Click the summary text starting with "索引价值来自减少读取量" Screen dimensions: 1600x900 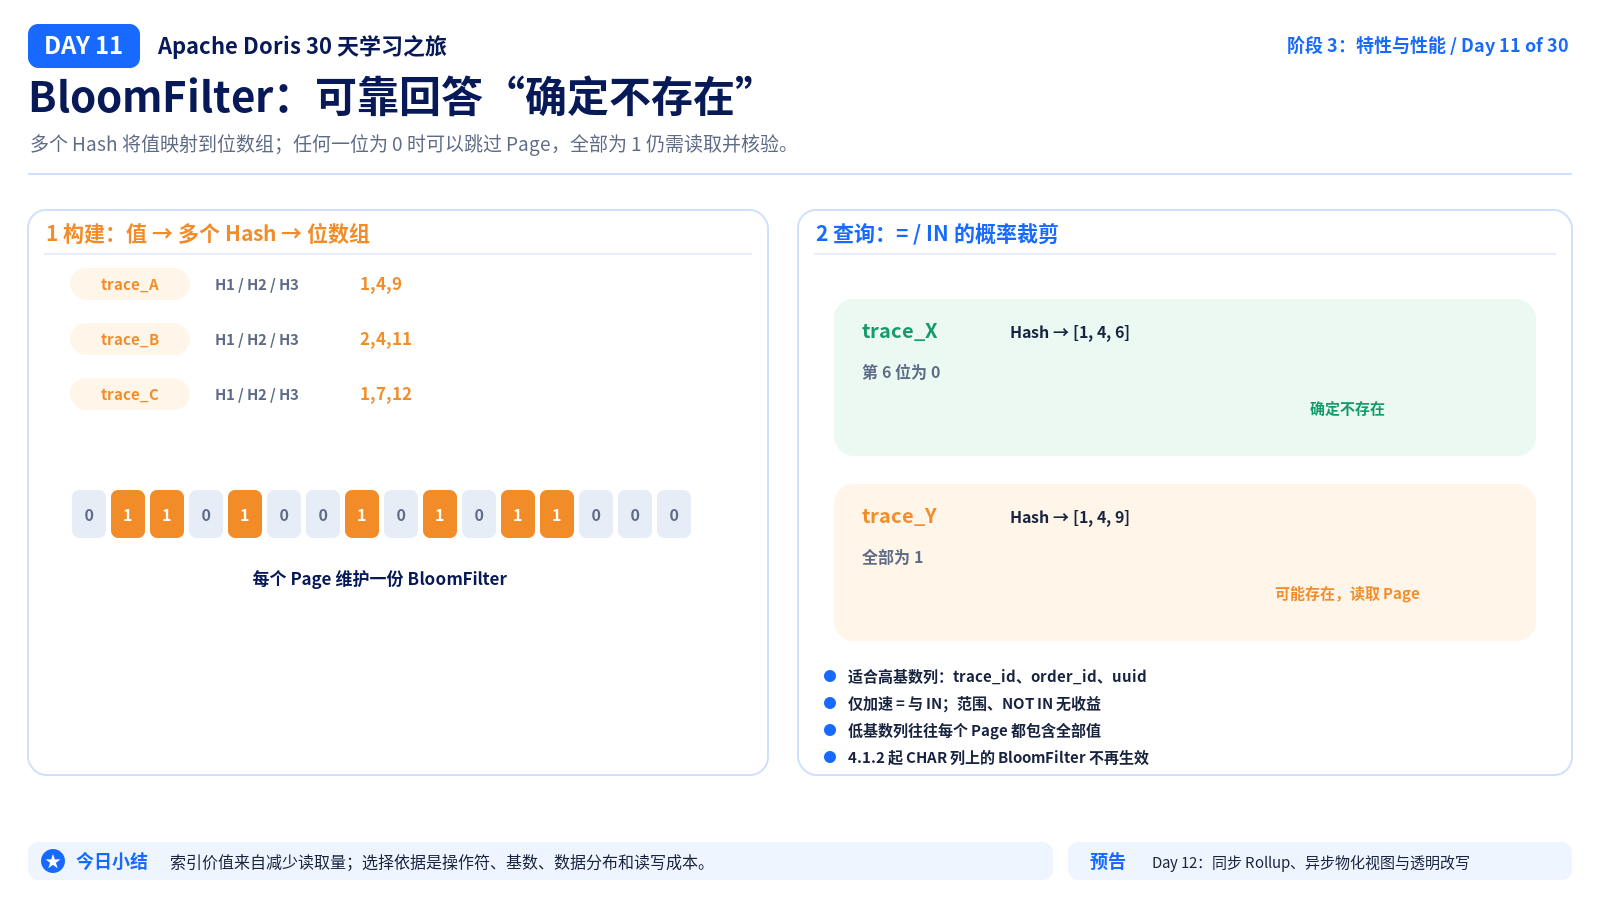point(441,862)
